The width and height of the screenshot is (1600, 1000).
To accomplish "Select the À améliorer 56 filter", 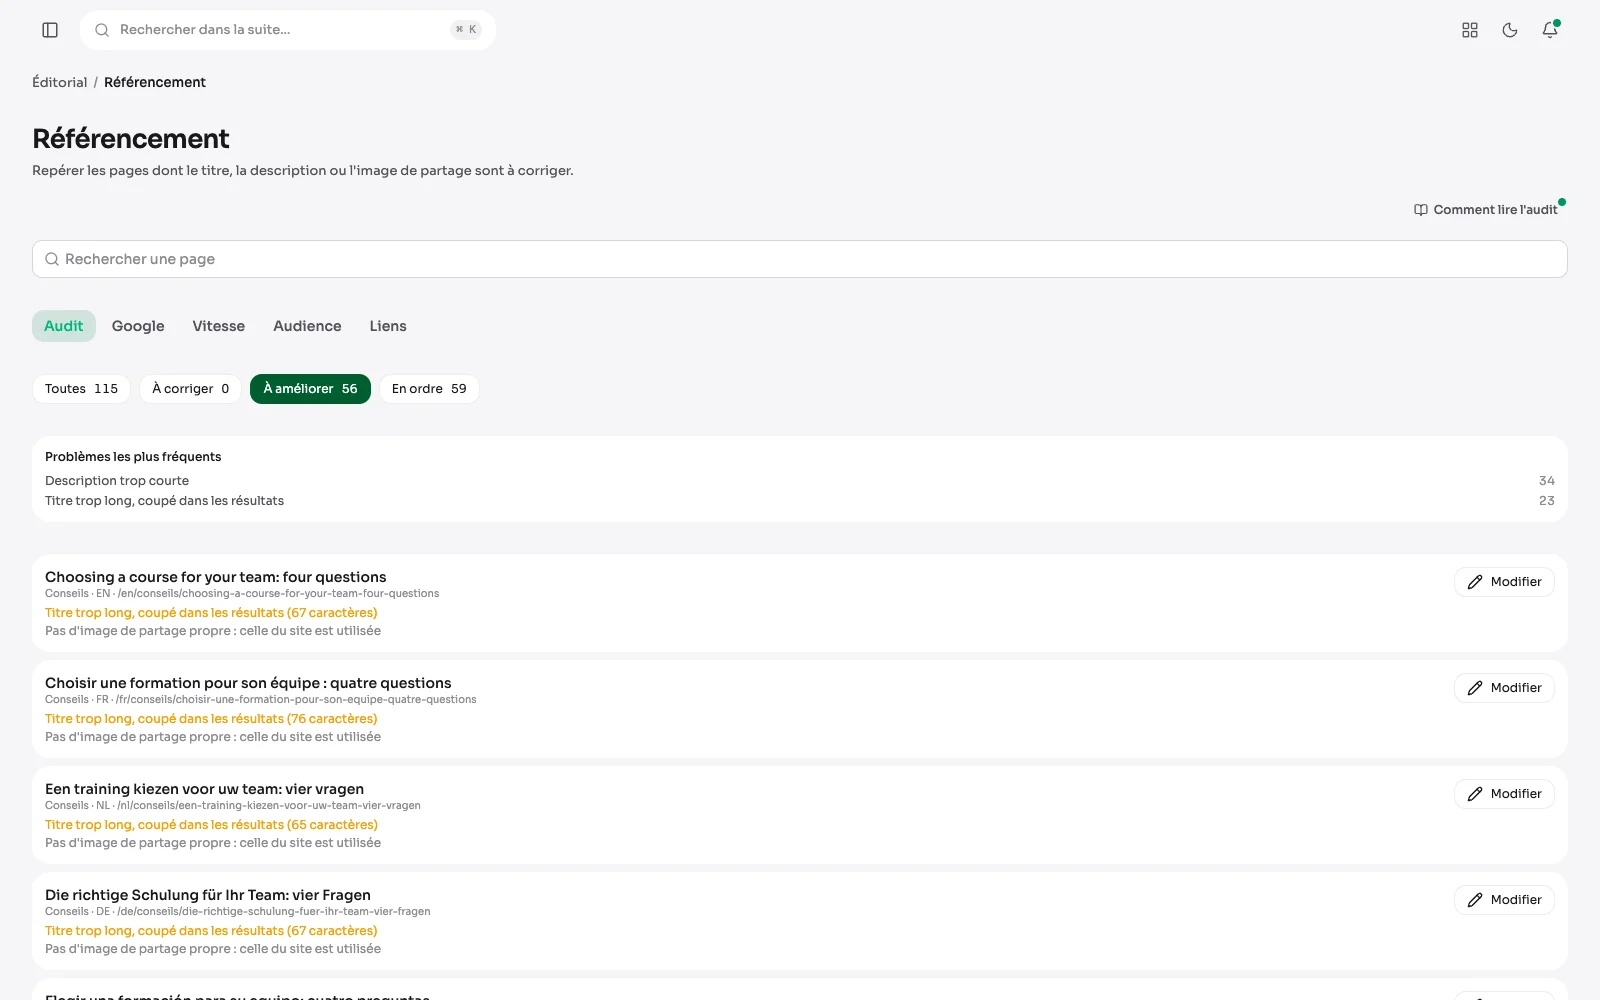I will coord(310,389).
